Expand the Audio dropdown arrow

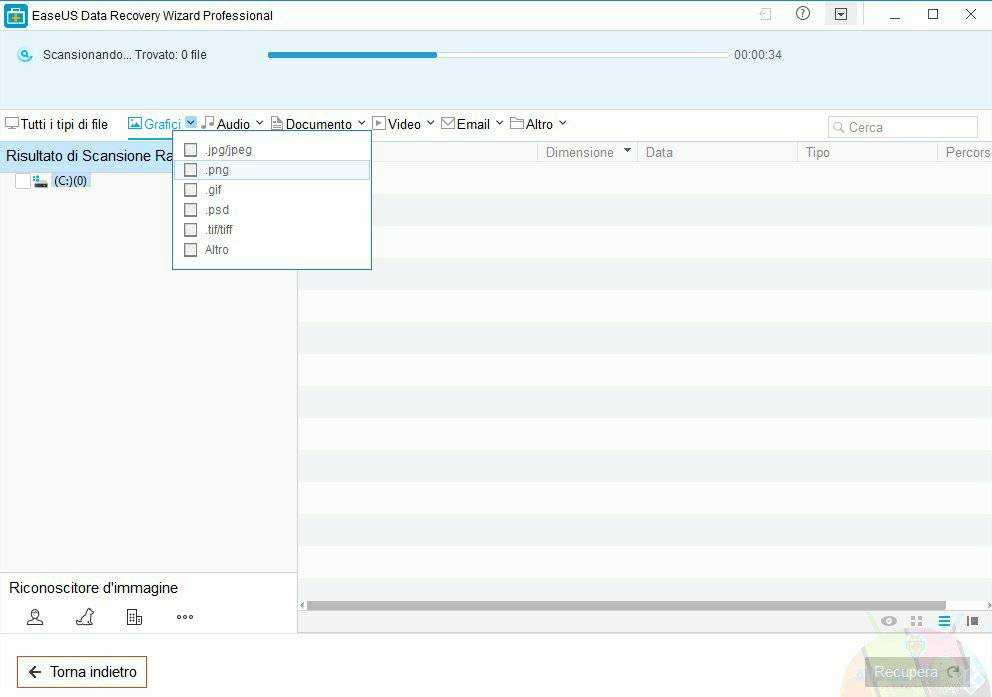tap(259, 123)
